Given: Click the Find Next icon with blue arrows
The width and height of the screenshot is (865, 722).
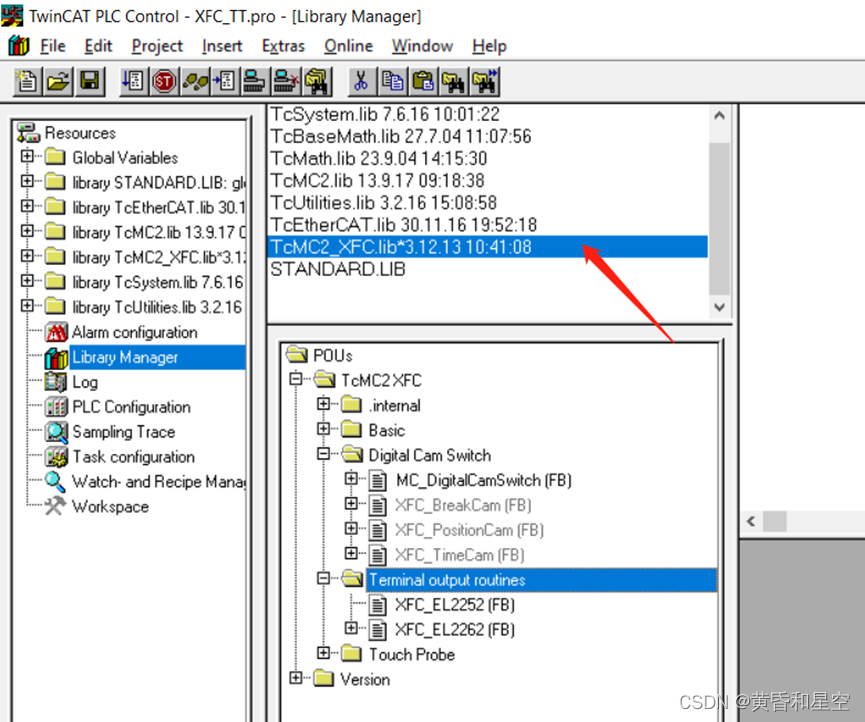Looking at the screenshot, I should (x=484, y=82).
